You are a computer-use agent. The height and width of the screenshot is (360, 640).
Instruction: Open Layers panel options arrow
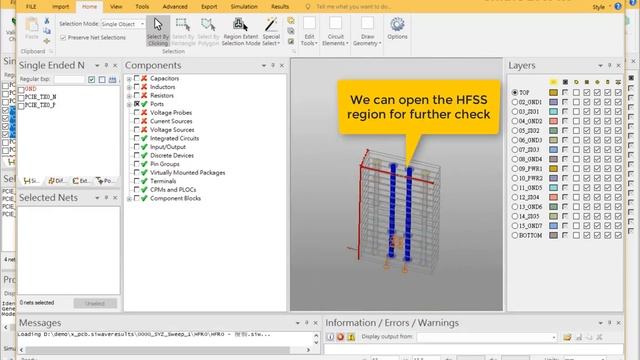tap(600, 65)
